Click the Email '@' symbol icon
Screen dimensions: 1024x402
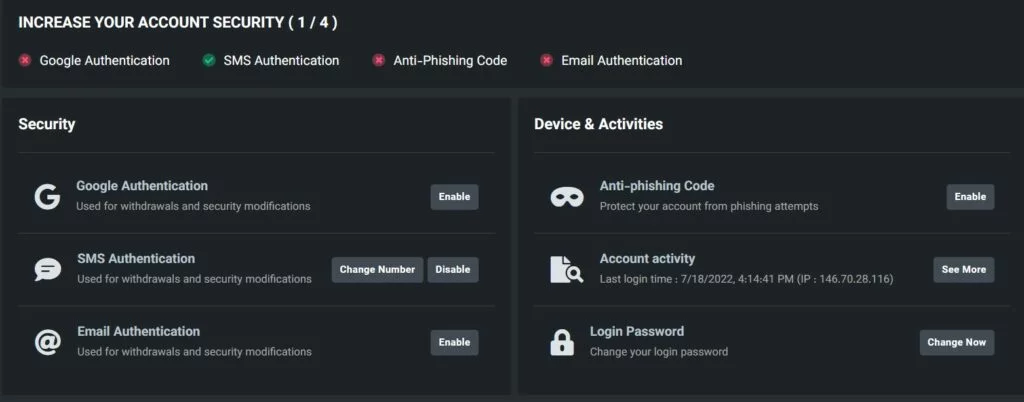tap(47, 342)
